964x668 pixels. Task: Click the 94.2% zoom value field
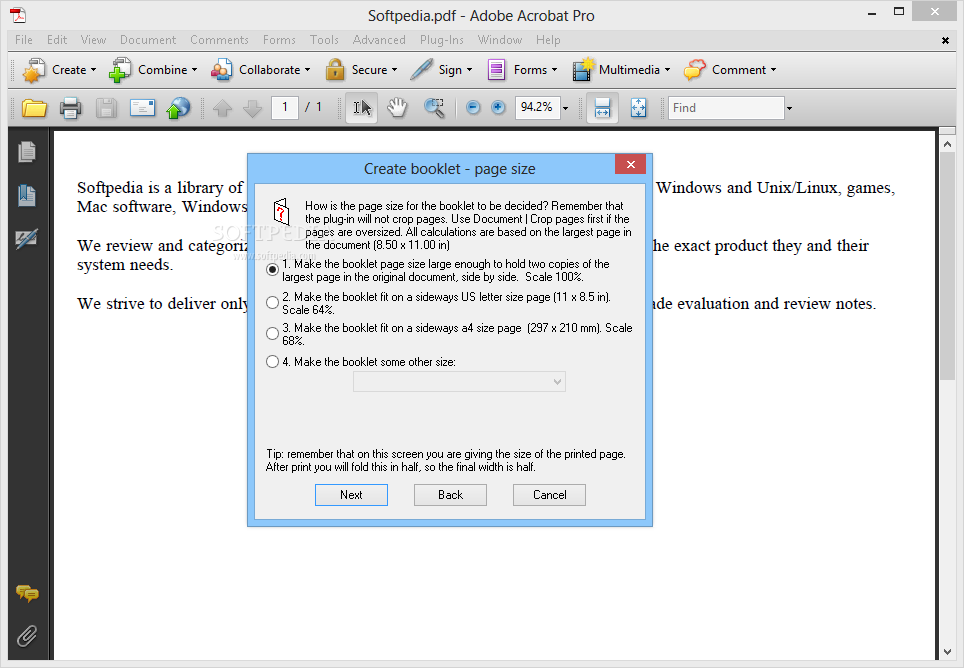pyautogui.click(x=537, y=108)
